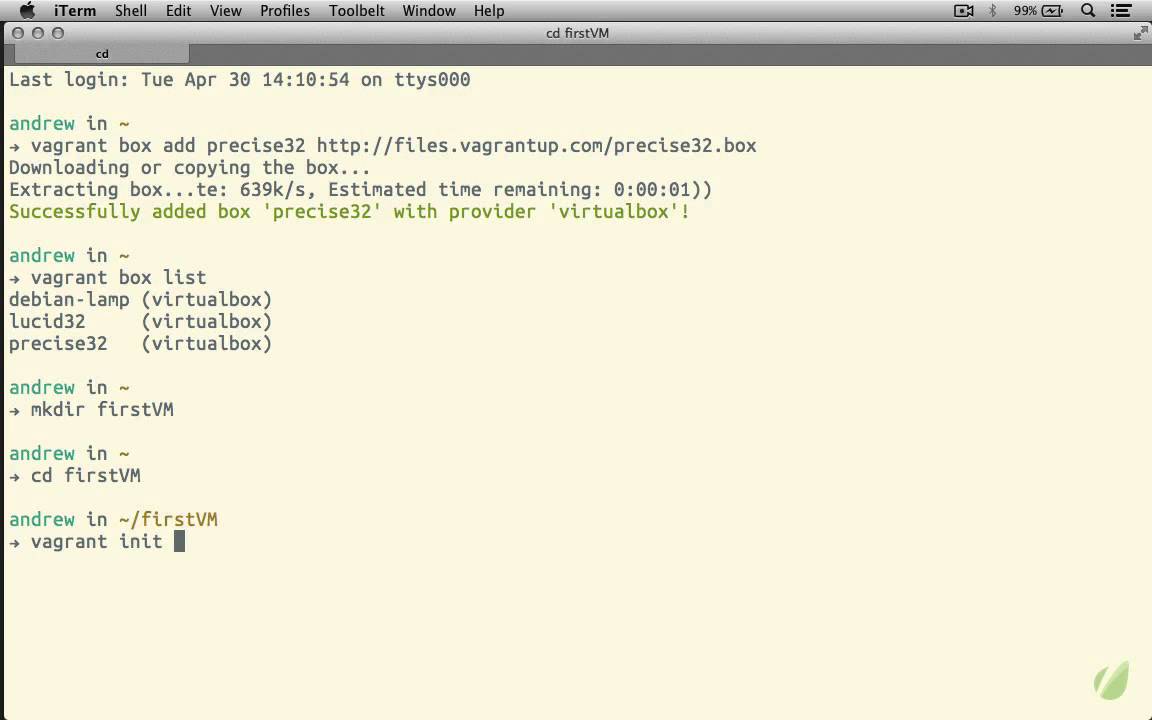Click the screen recording camera icon
Screen dimensions: 1152x720
pos(964,11)
